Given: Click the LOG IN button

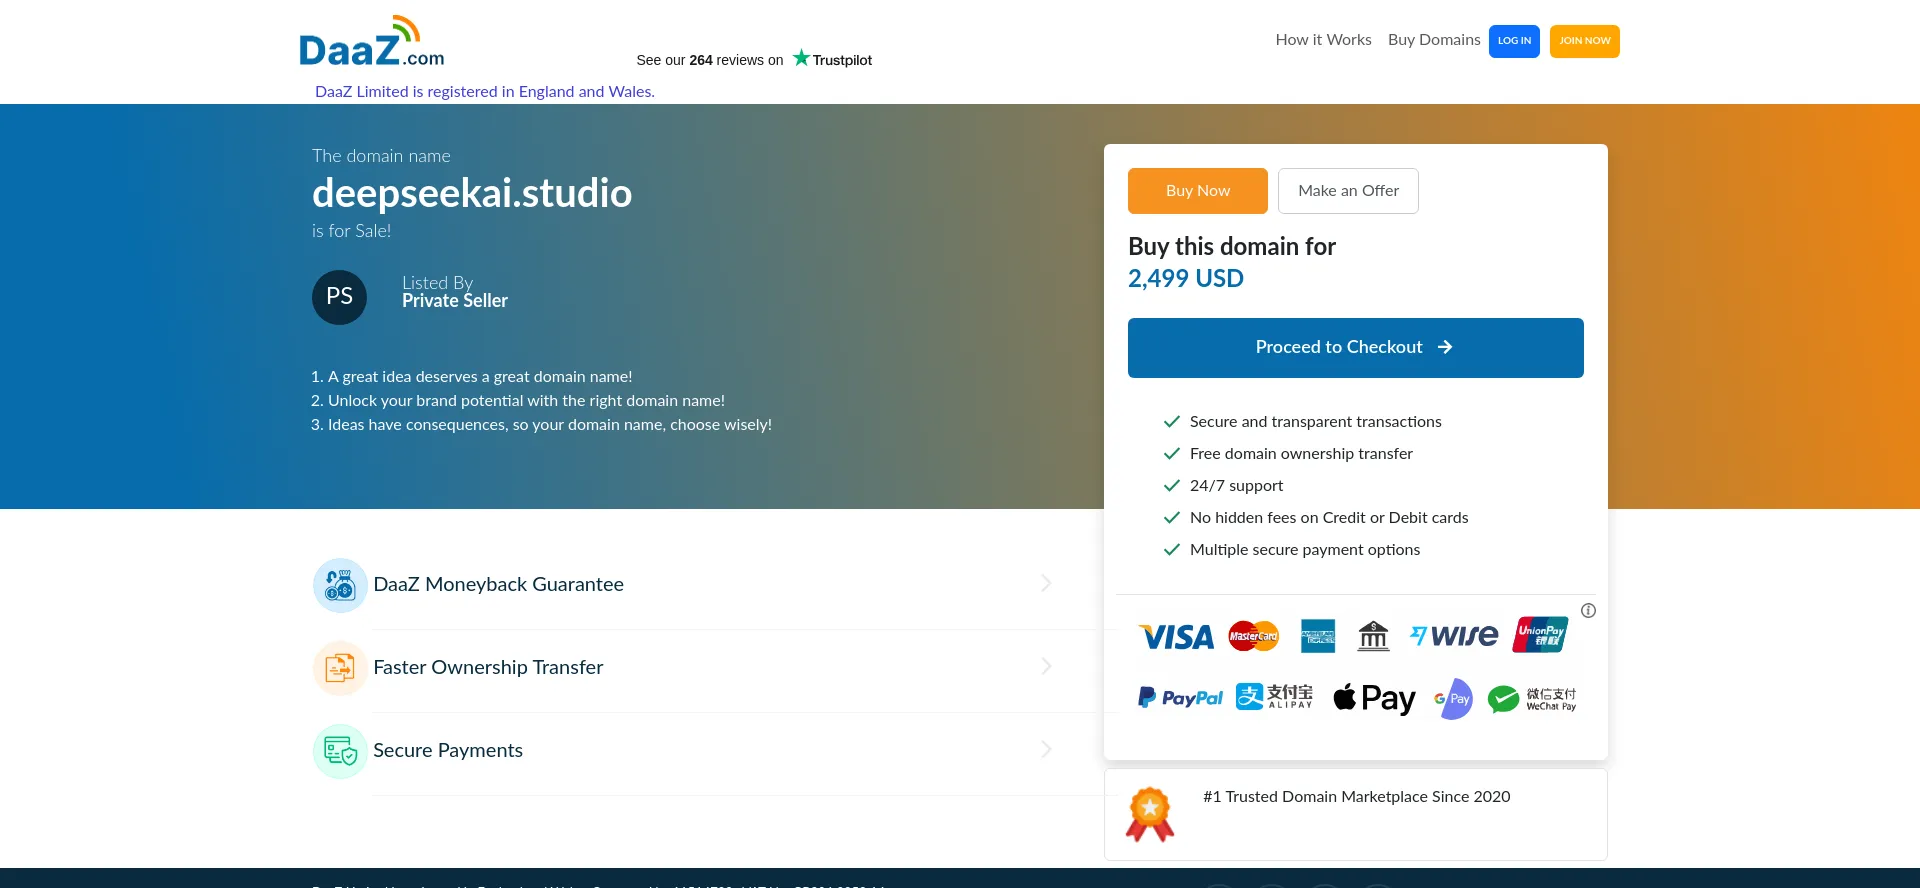Looking at the screenshot, I should pos(1513,41).
